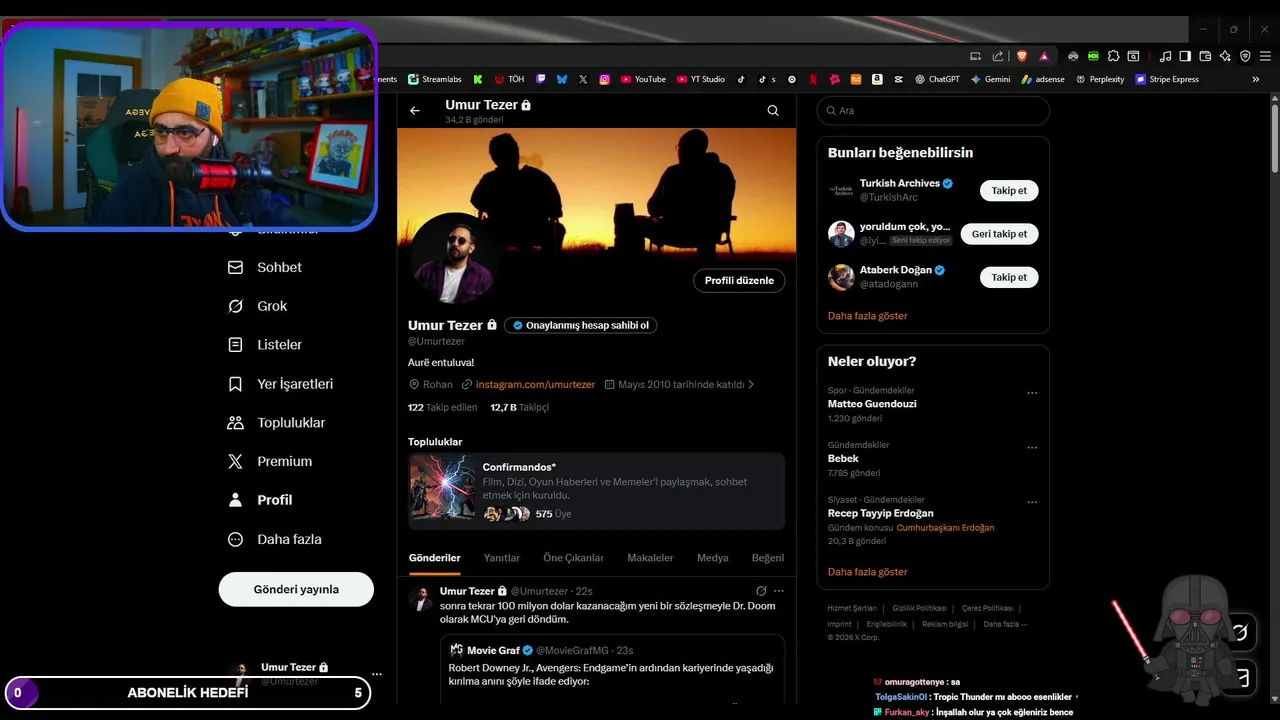Expand the bookmarks overflow chevron
This screenshot has width=1280, height=720.
coord(1256,79)
